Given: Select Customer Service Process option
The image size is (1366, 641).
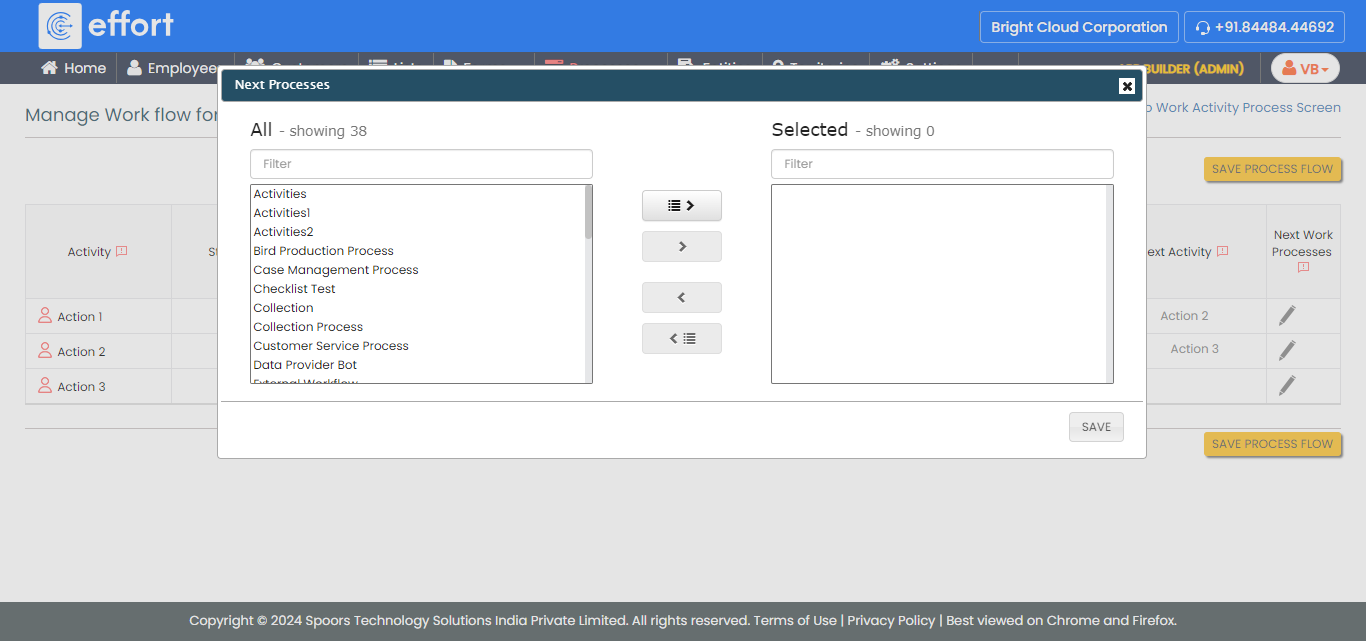Looking at the screenshot, I should point(330,346).
